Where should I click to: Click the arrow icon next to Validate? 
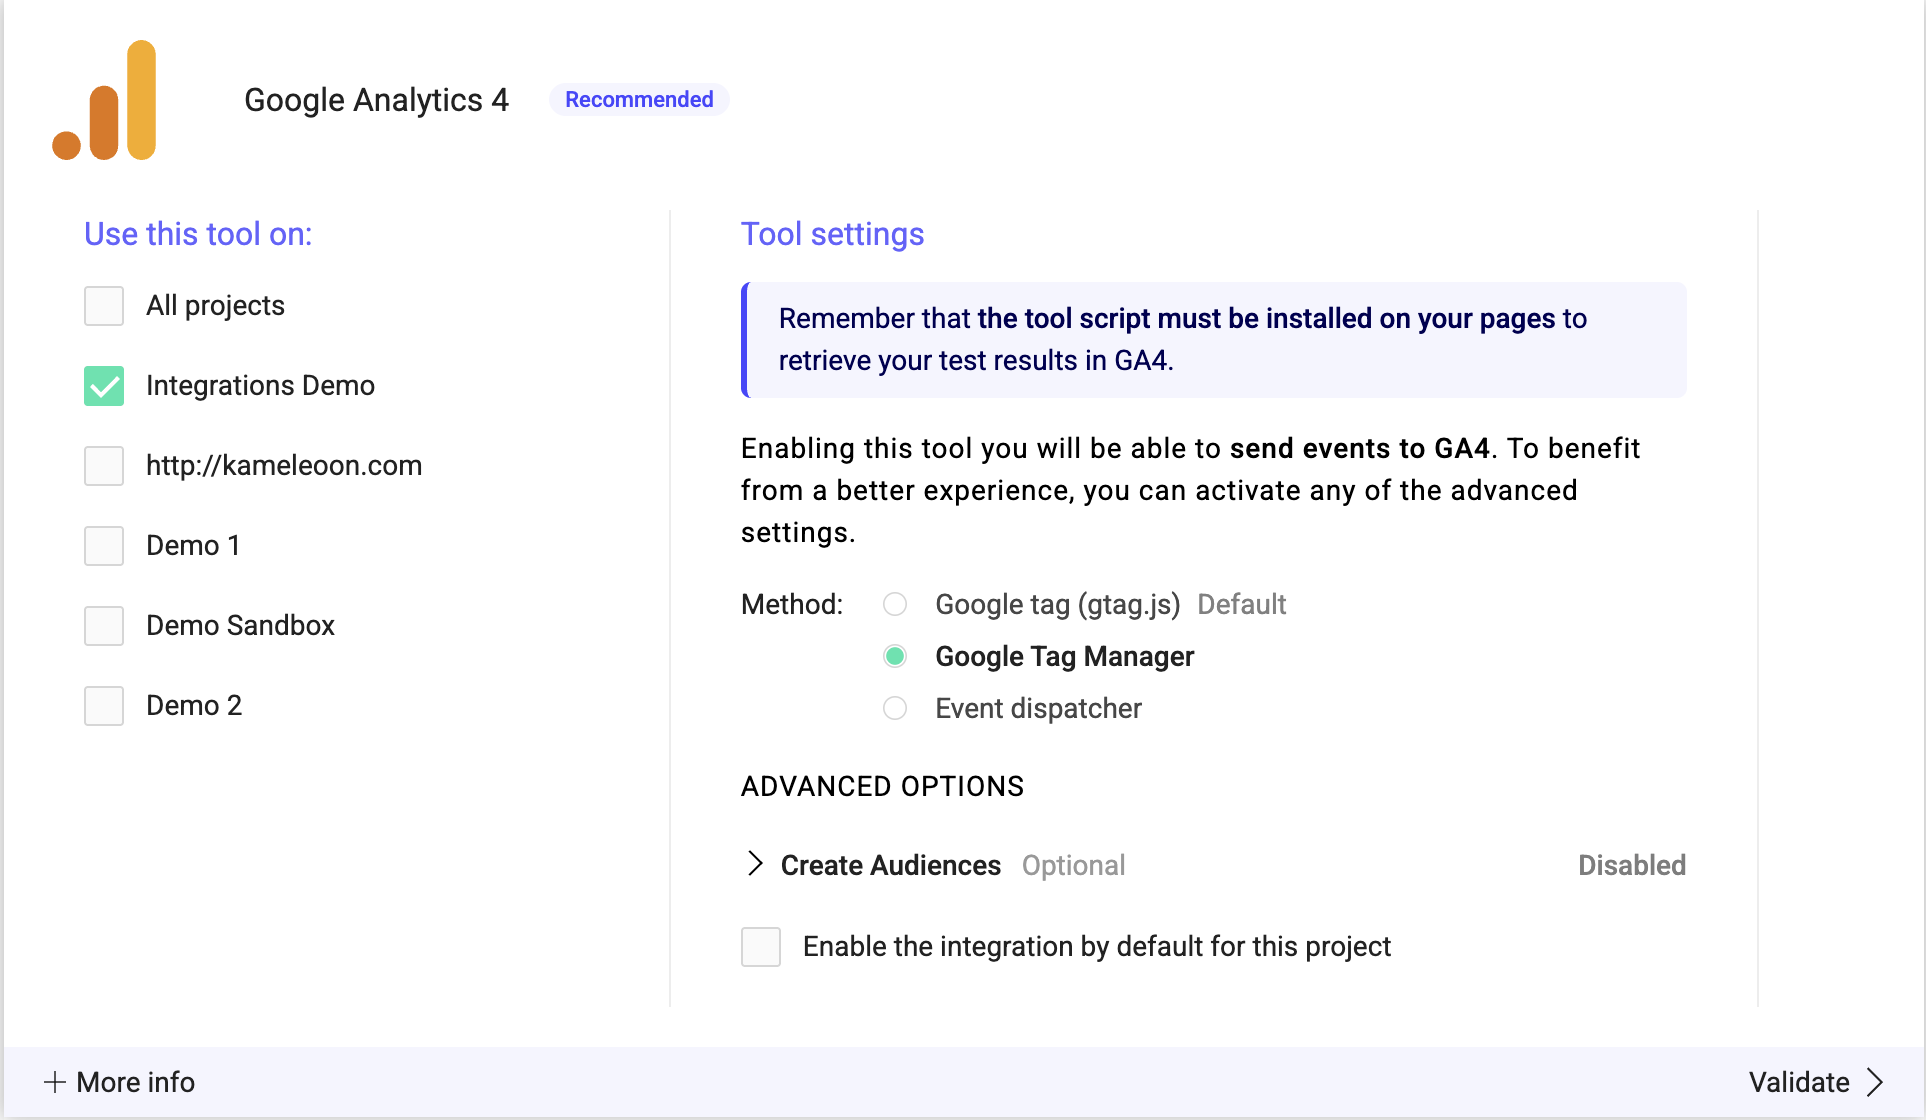[x=1875, y=1082]
